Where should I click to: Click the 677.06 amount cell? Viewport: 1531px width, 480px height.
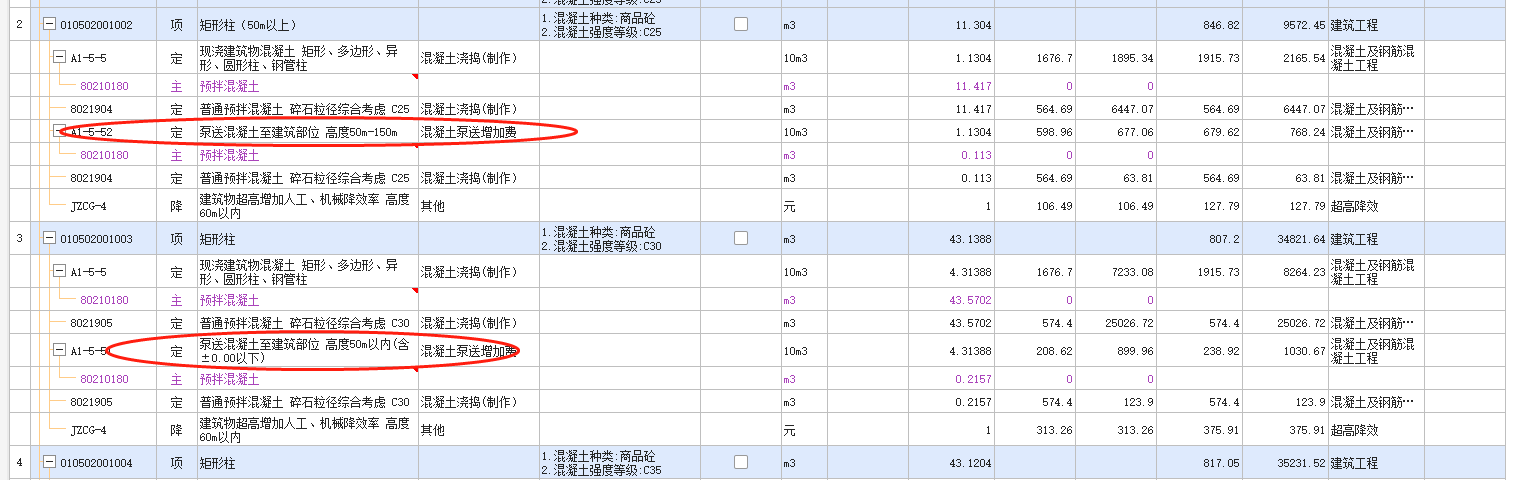1116,132
